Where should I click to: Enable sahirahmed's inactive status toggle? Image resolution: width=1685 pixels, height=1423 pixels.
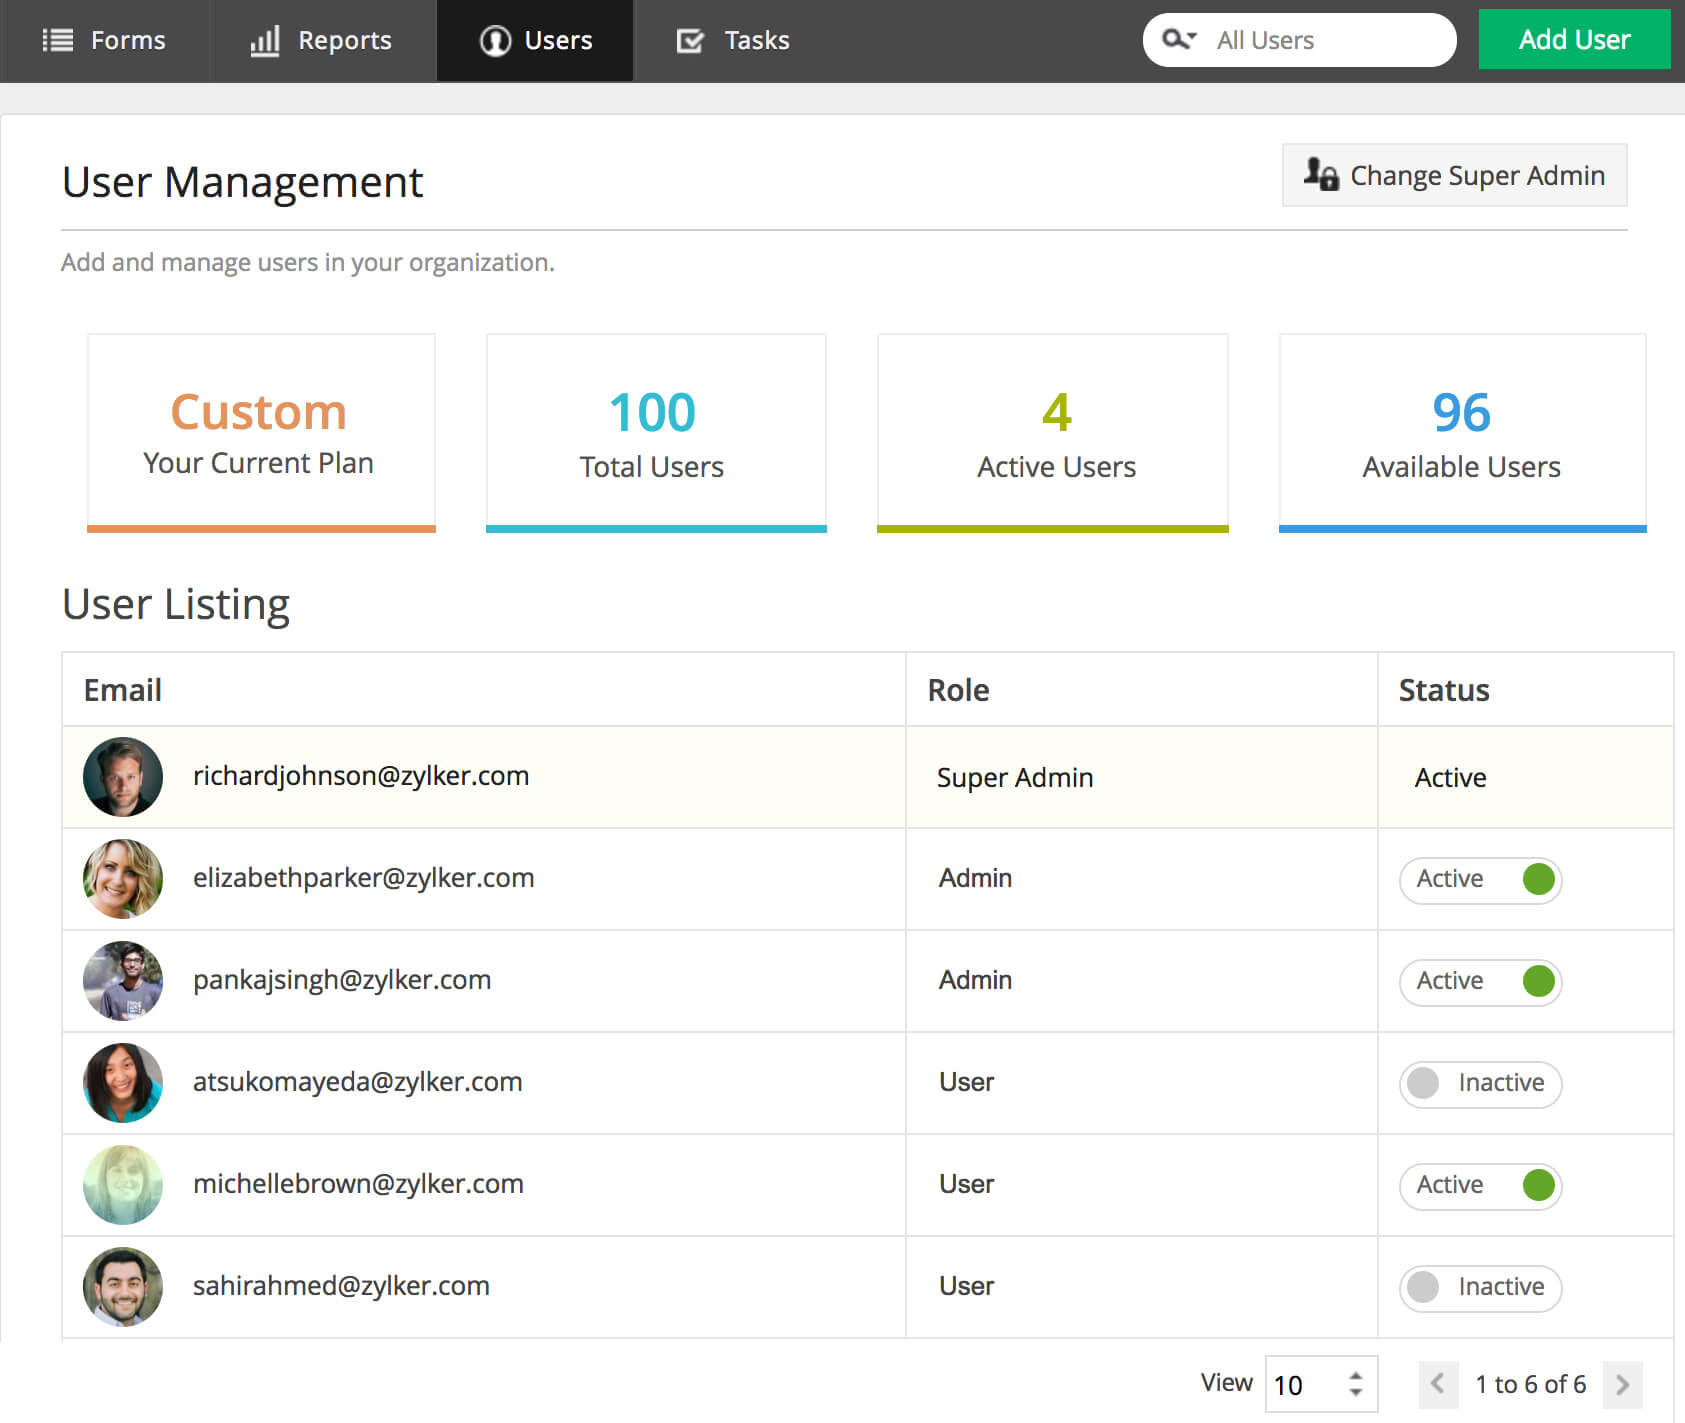tap(1481, 1288)
